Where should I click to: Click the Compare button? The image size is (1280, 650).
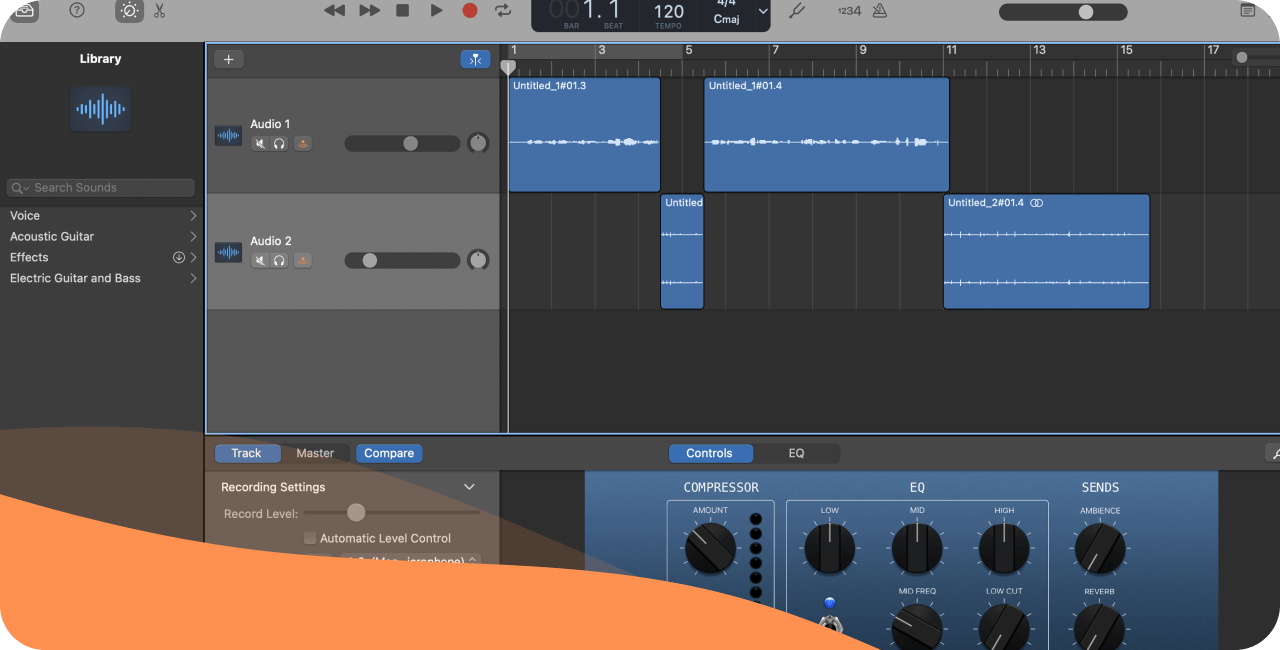pyautogui.click(x=389, y=453)
